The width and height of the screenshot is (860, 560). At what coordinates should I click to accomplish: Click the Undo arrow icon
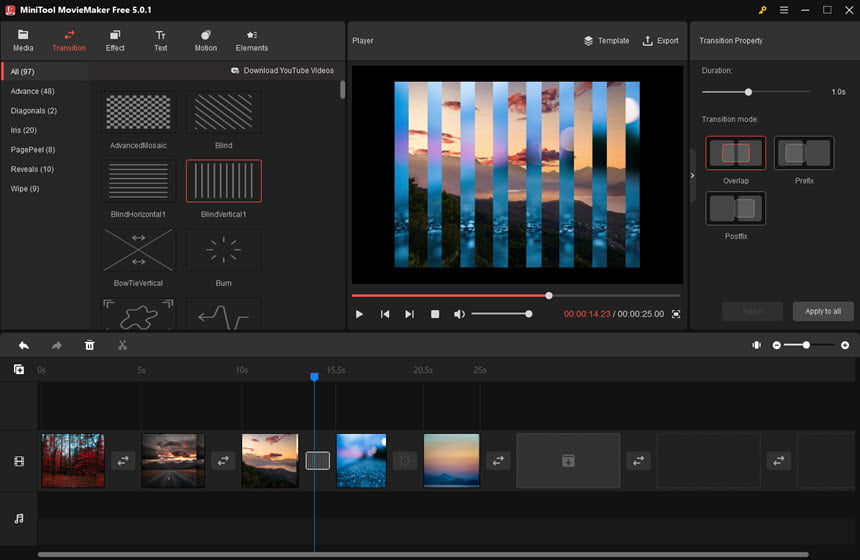24,346
